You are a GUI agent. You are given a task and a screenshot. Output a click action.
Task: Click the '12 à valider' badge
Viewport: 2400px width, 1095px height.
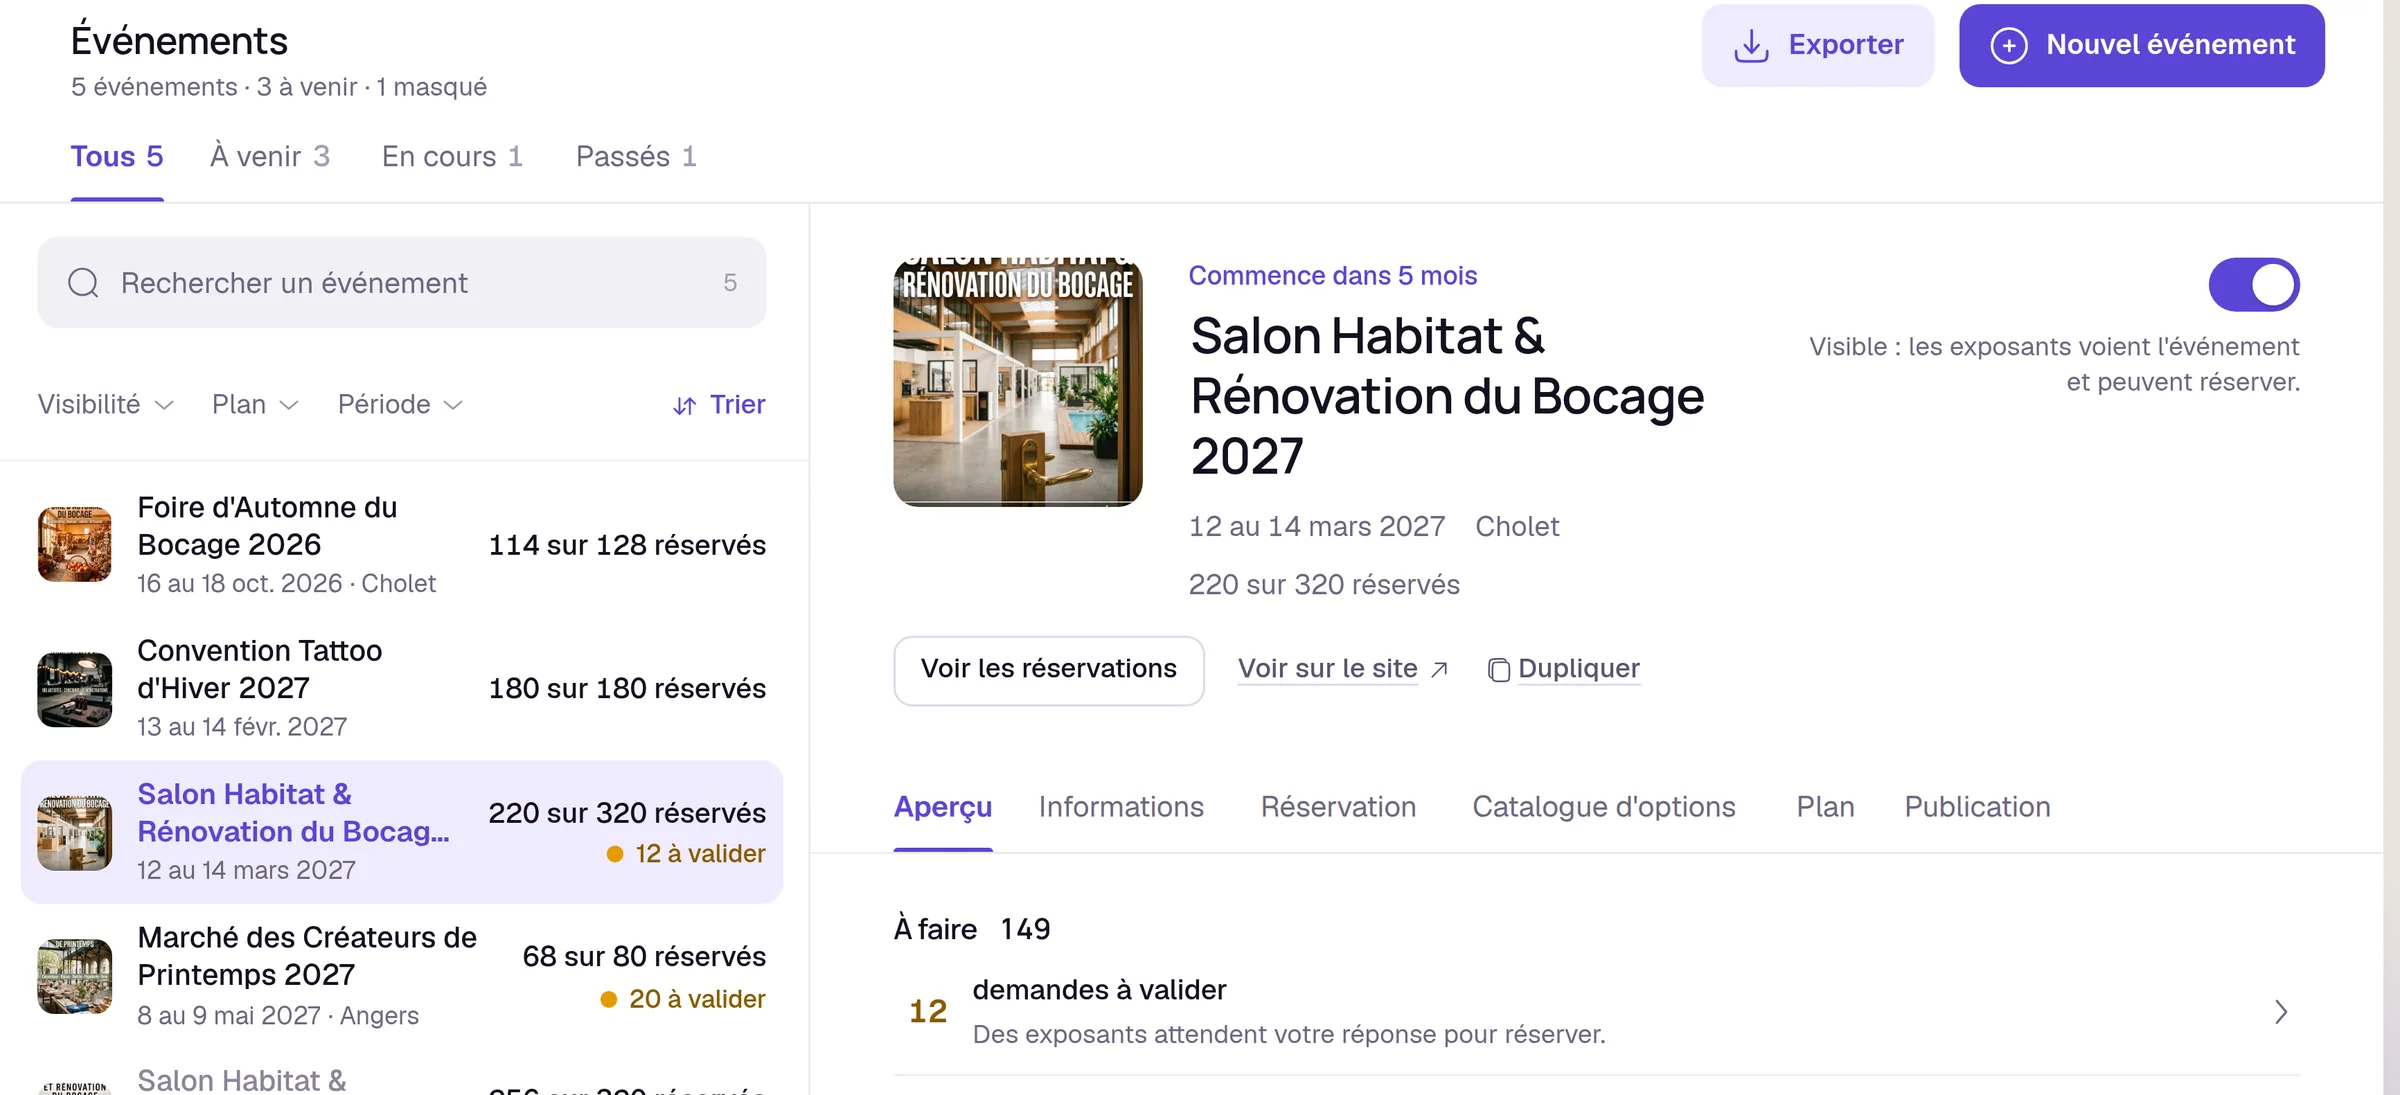pyautogui.click(x=686, y=854)
